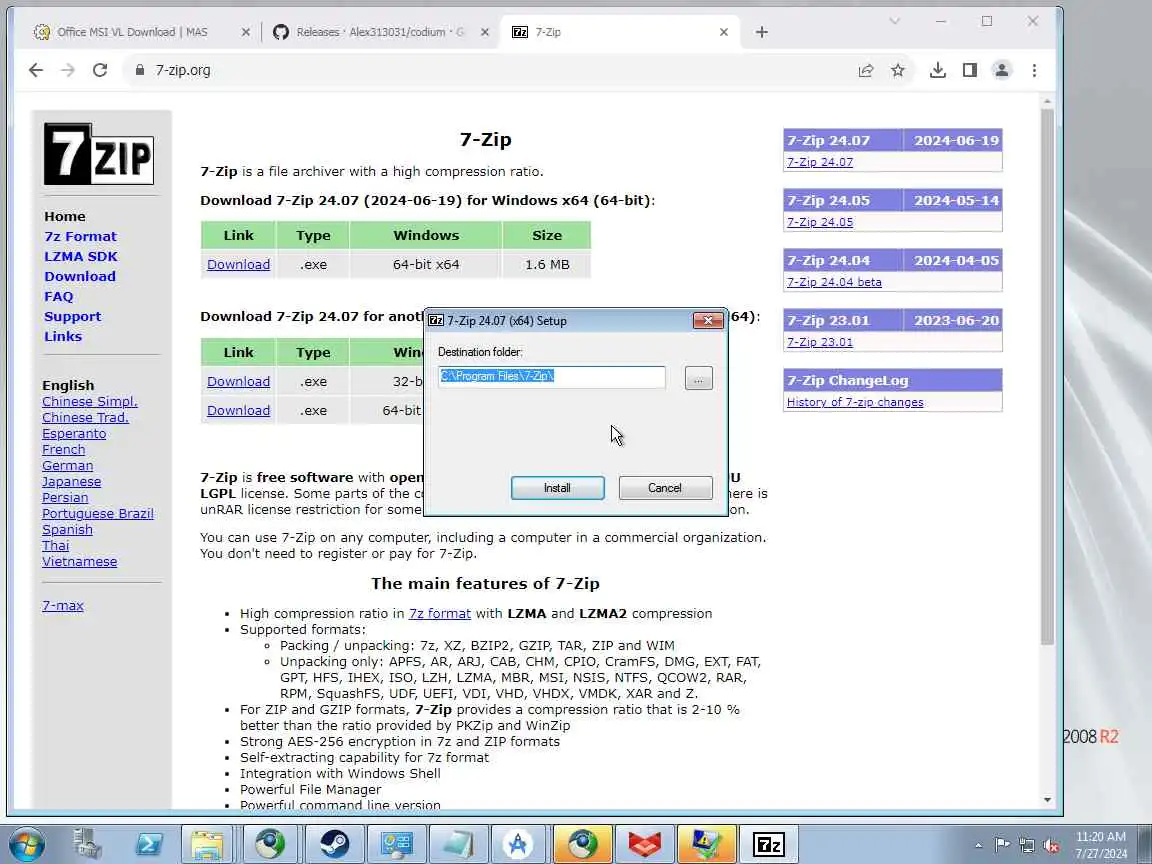Switch language to German
Viewport: 1152px width, 864px height.
click(x=68, y=466)
